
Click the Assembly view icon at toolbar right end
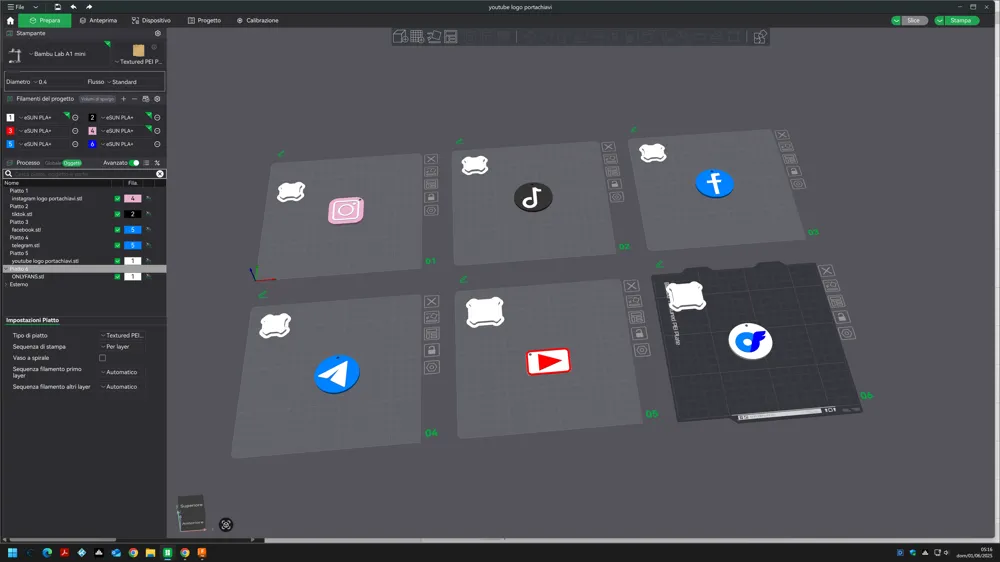click(760, 37)
